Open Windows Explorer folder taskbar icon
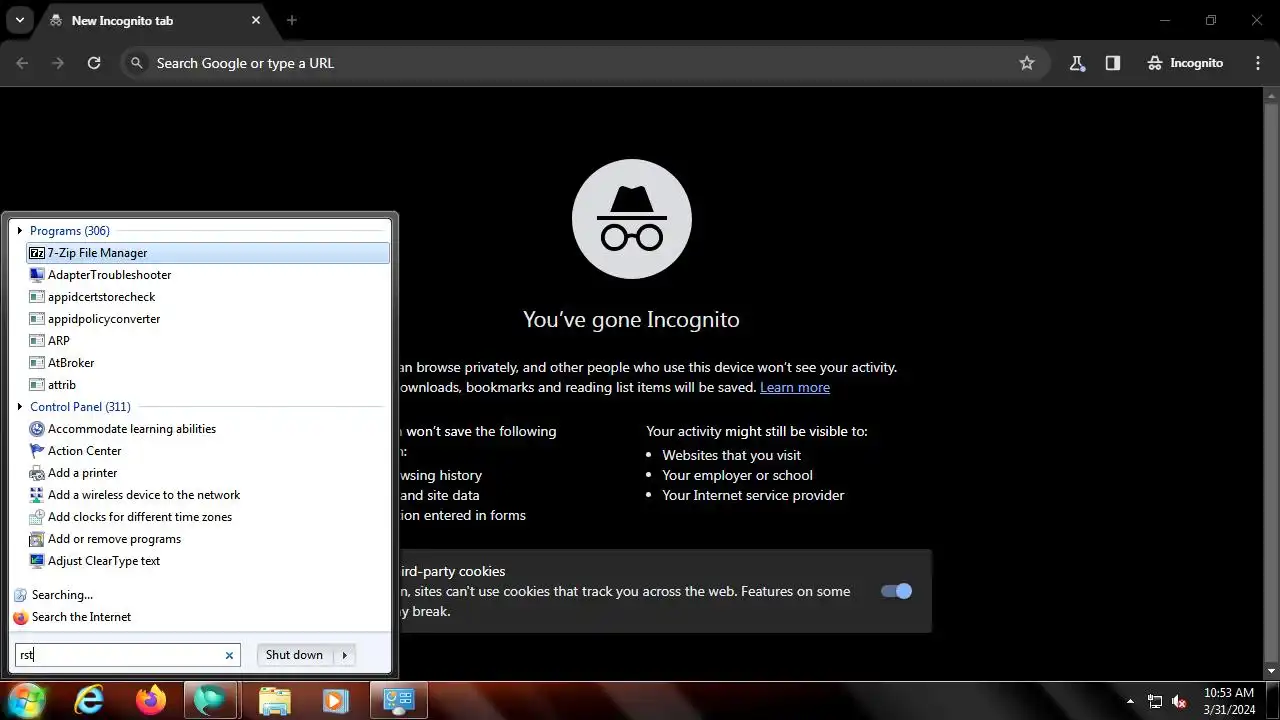 [275, 700]
